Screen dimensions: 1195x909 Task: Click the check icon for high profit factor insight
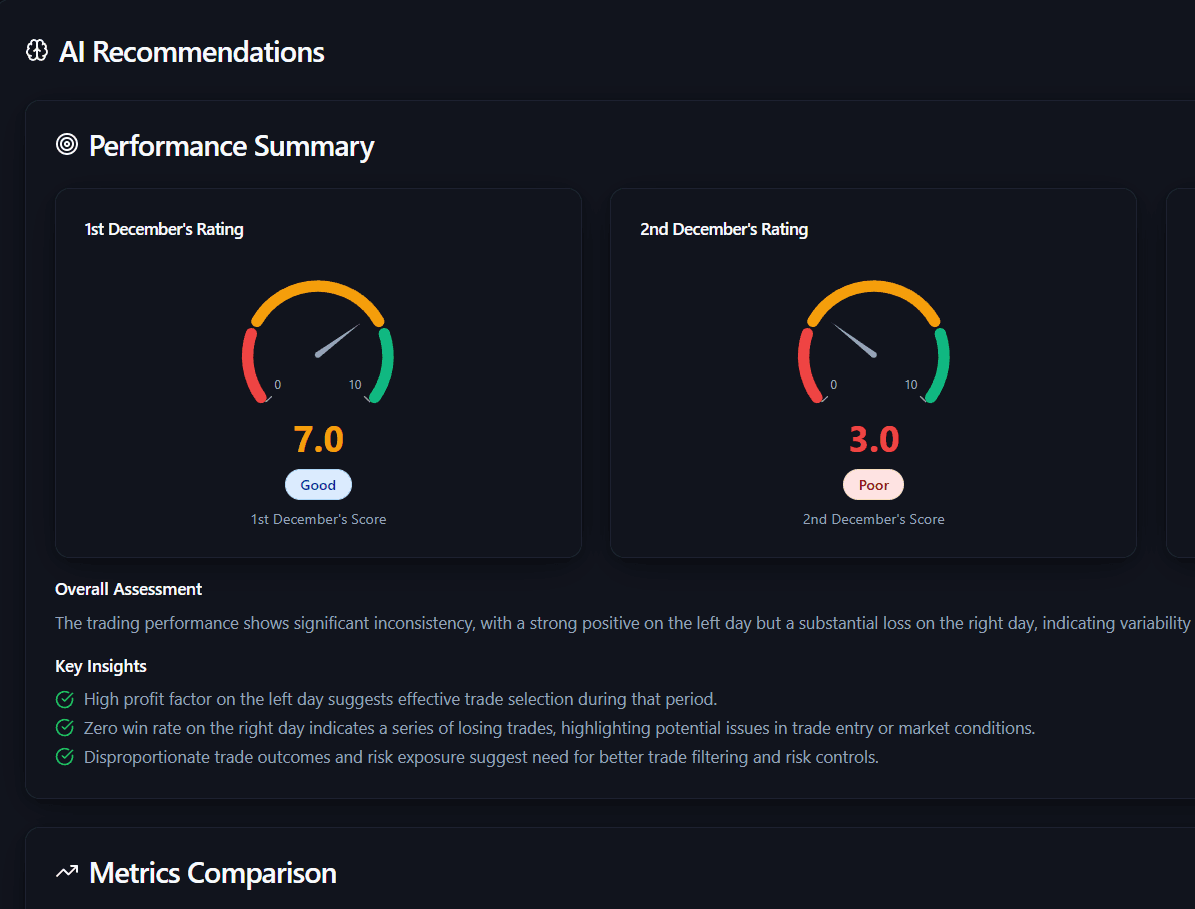(x=65, y=699)
